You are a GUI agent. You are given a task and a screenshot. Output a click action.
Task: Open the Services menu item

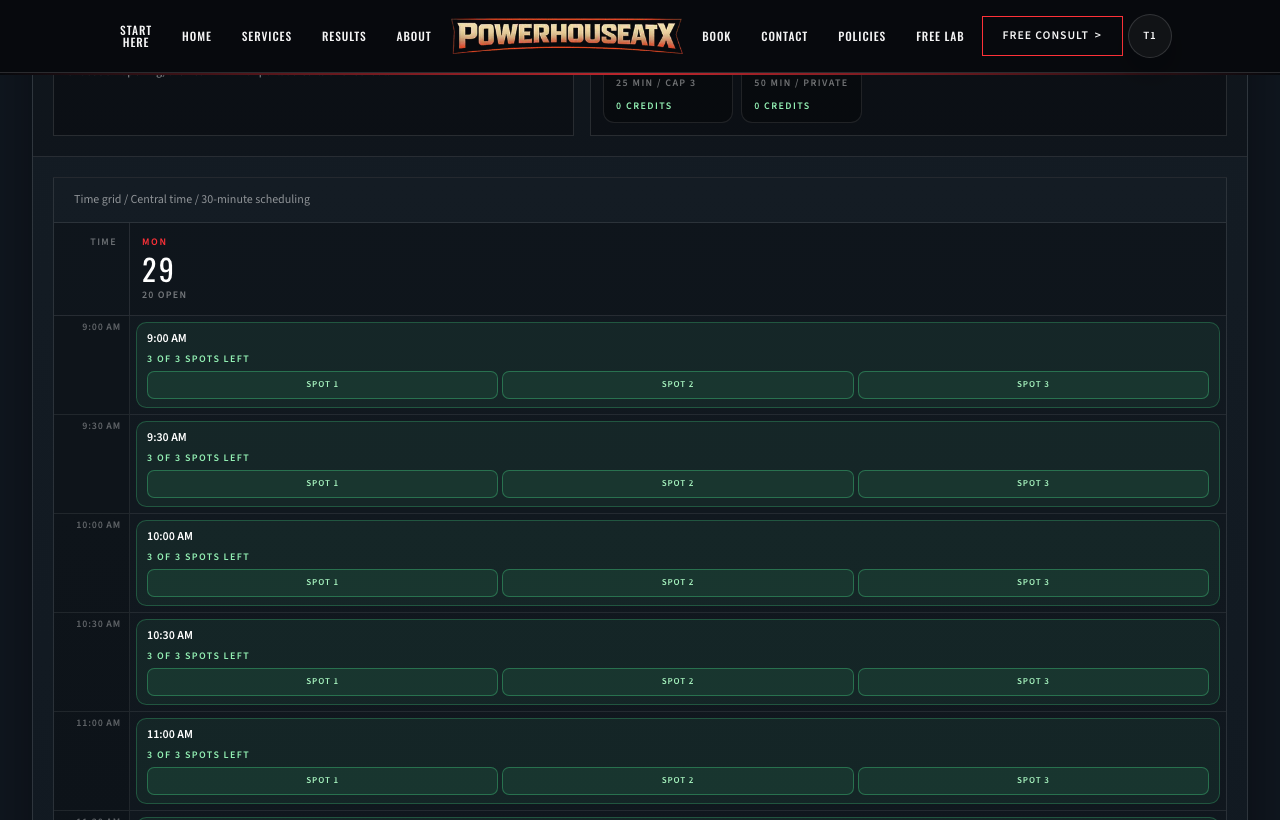click(x=267, y=36)
